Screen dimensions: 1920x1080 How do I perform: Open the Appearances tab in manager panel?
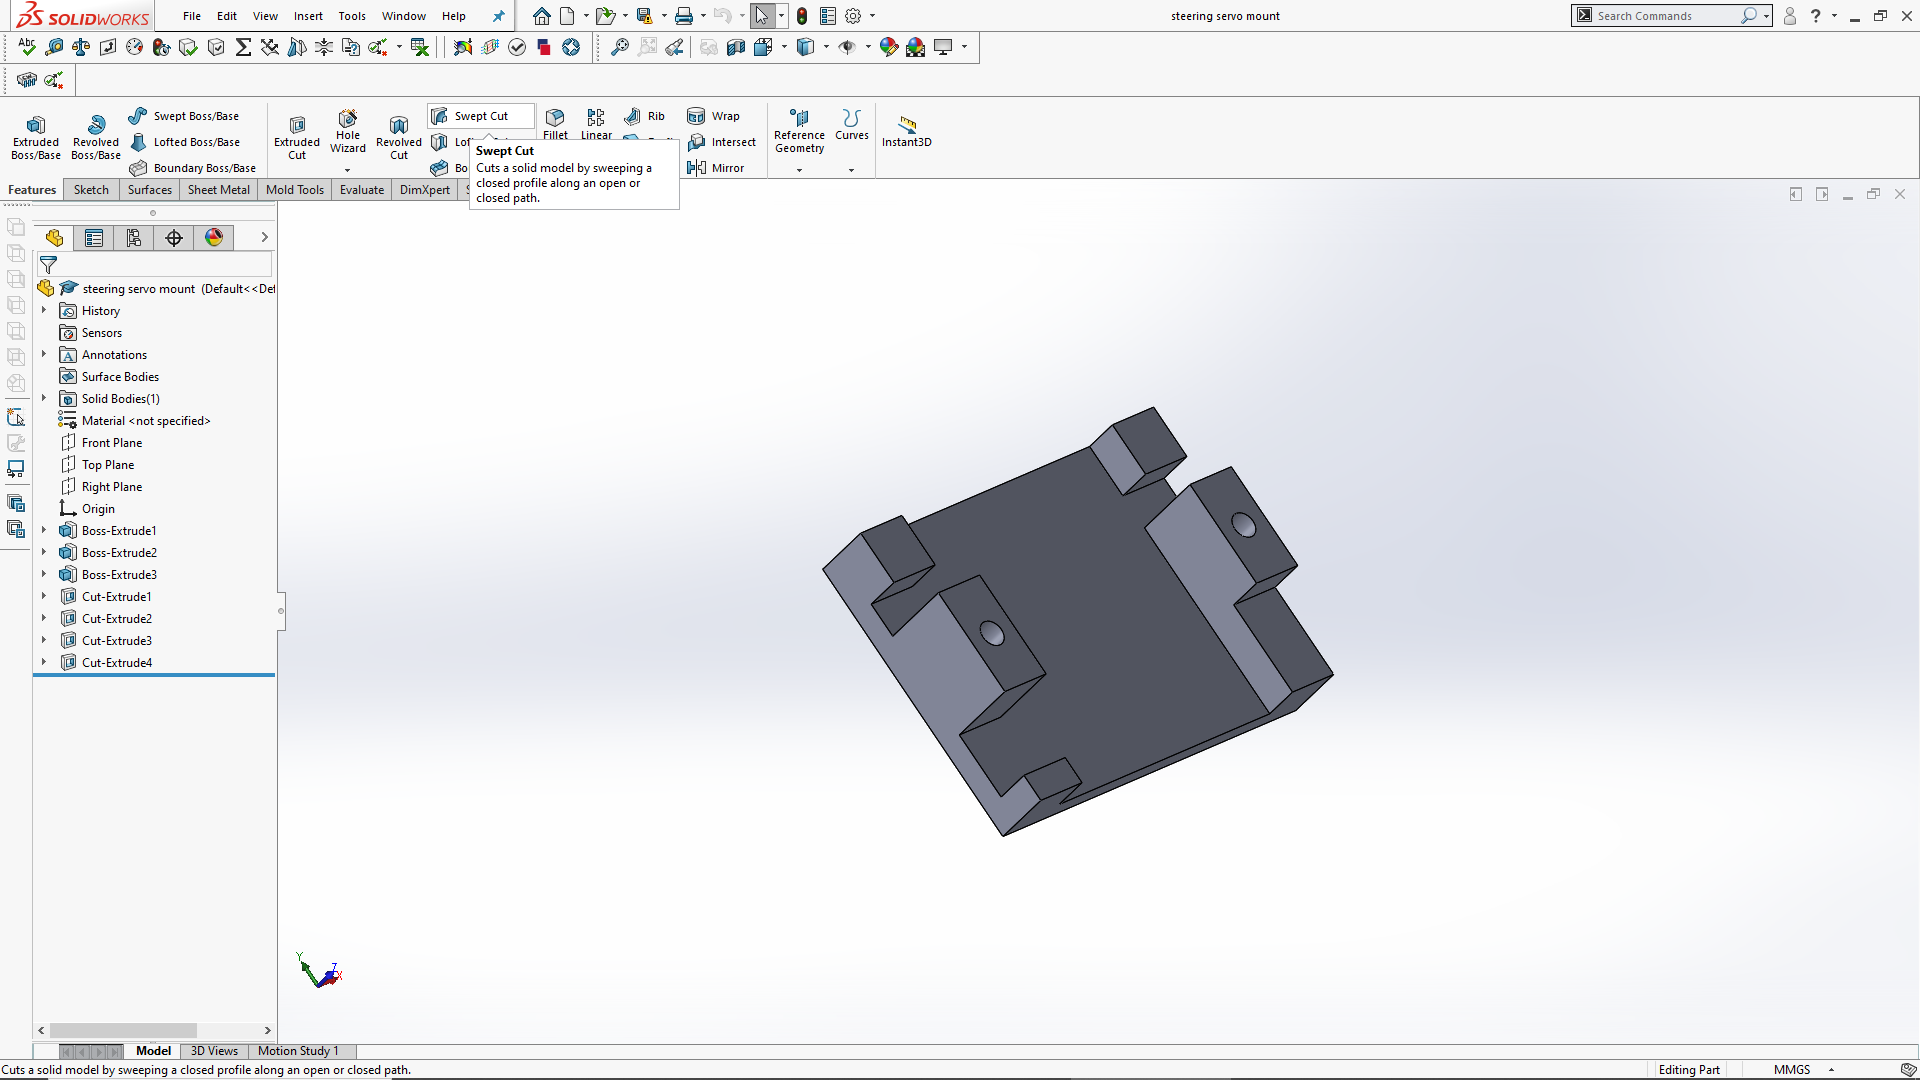(214, 238)
